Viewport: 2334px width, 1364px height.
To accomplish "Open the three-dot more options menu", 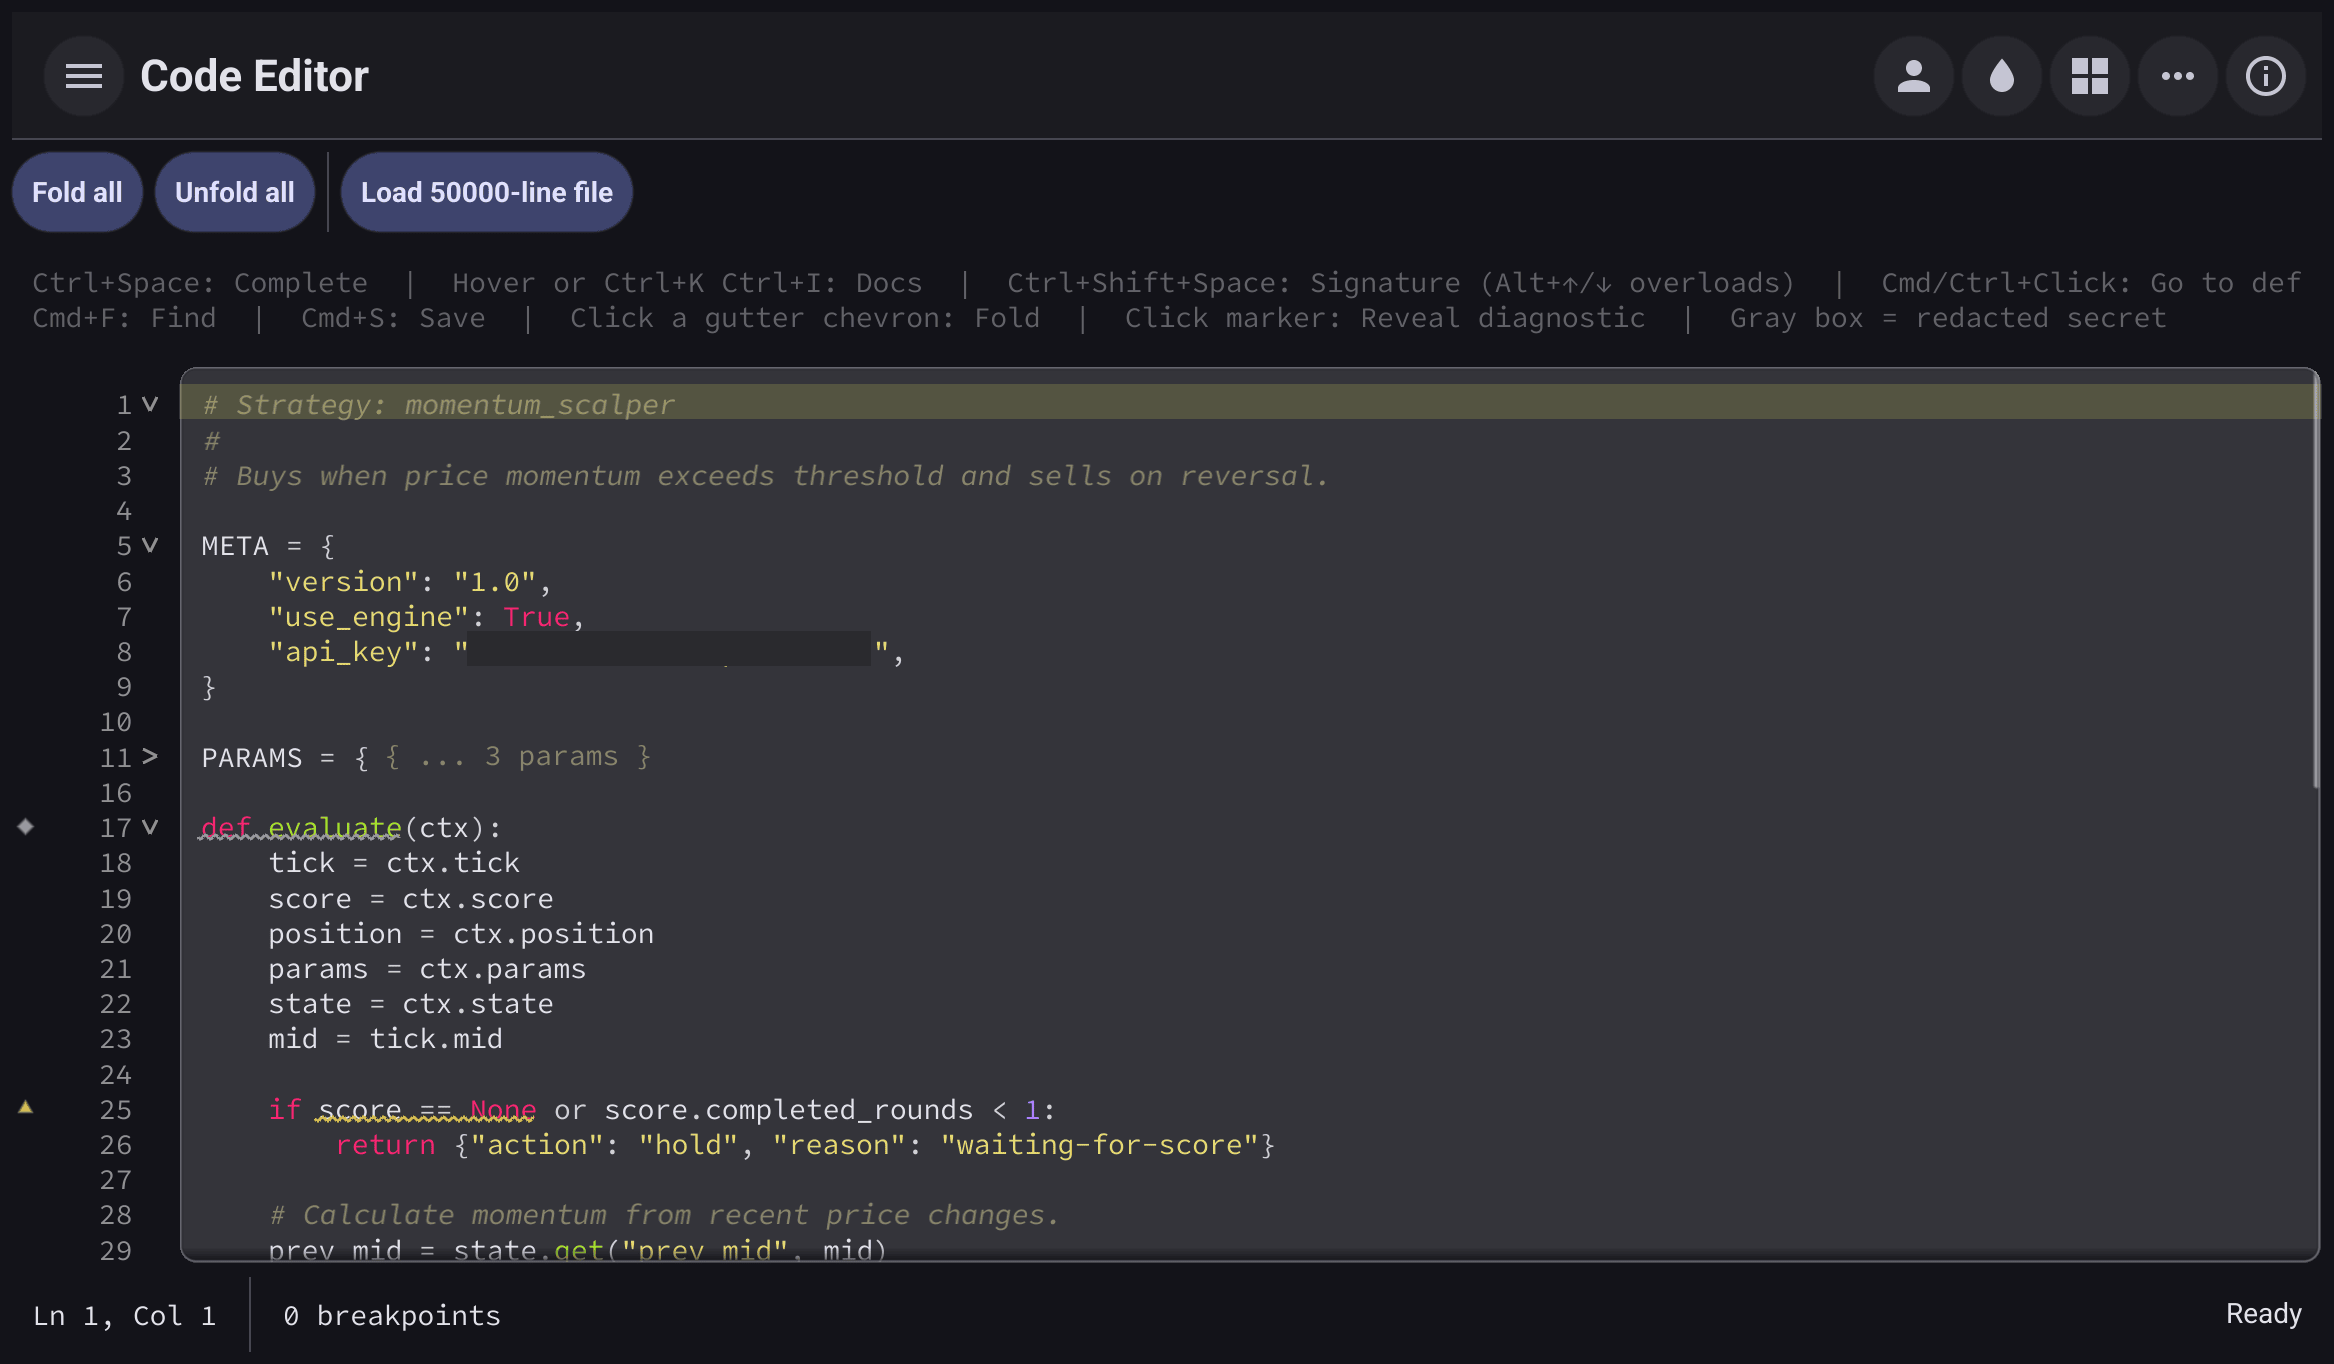I will tap(2178, 76).
